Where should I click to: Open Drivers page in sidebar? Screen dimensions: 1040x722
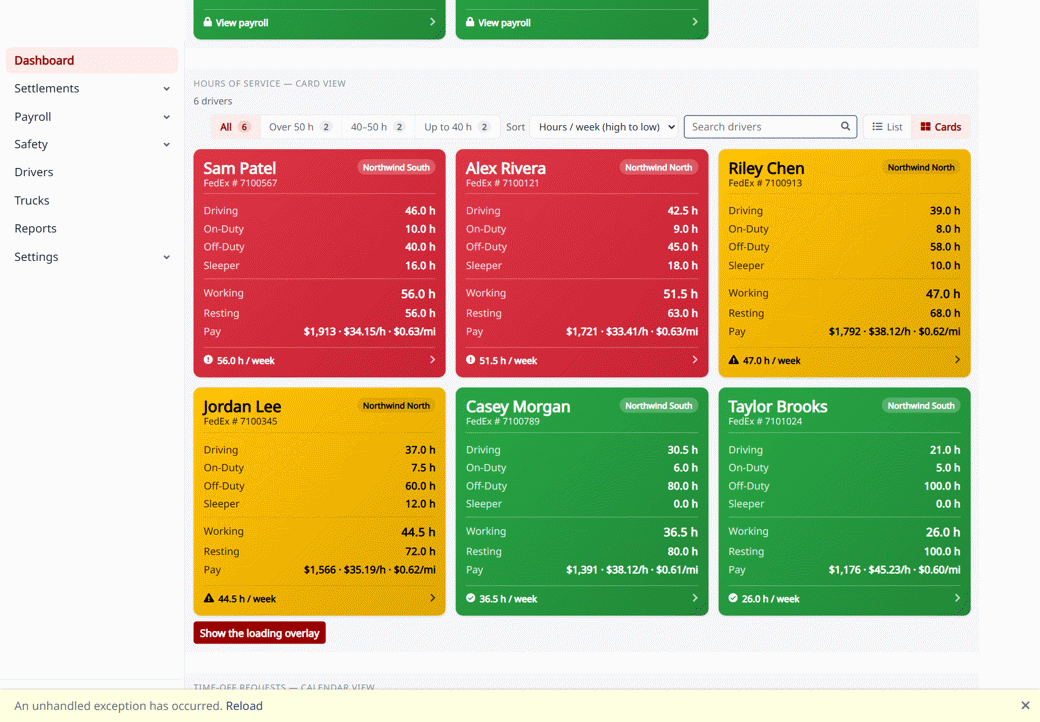(92, 172)
